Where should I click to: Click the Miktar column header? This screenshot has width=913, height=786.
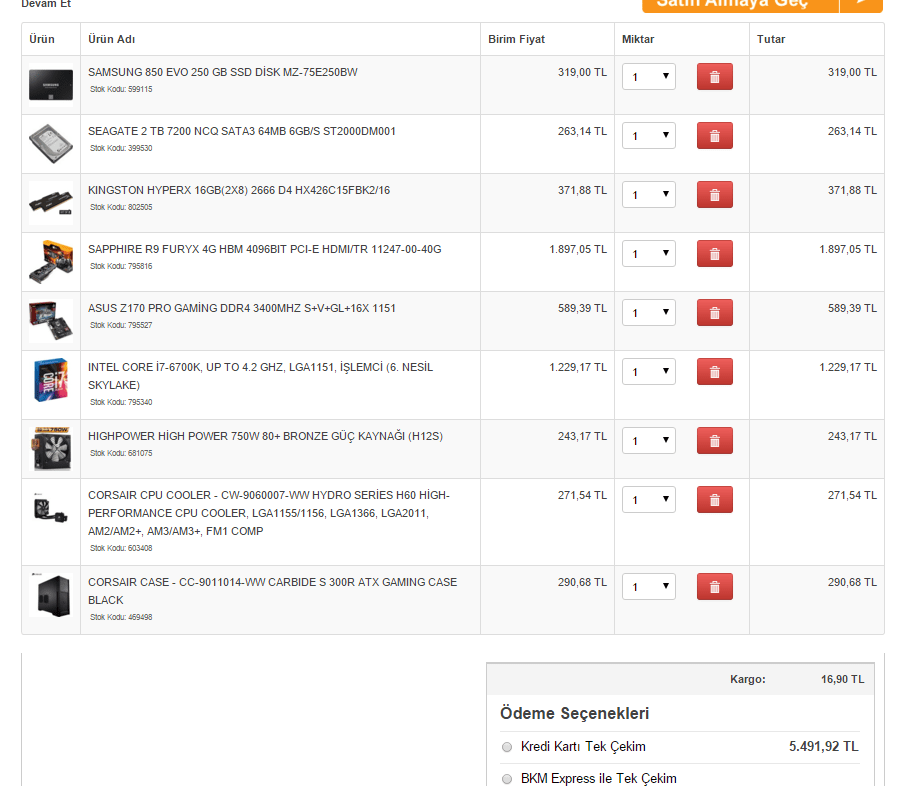[x=638, y=39]
